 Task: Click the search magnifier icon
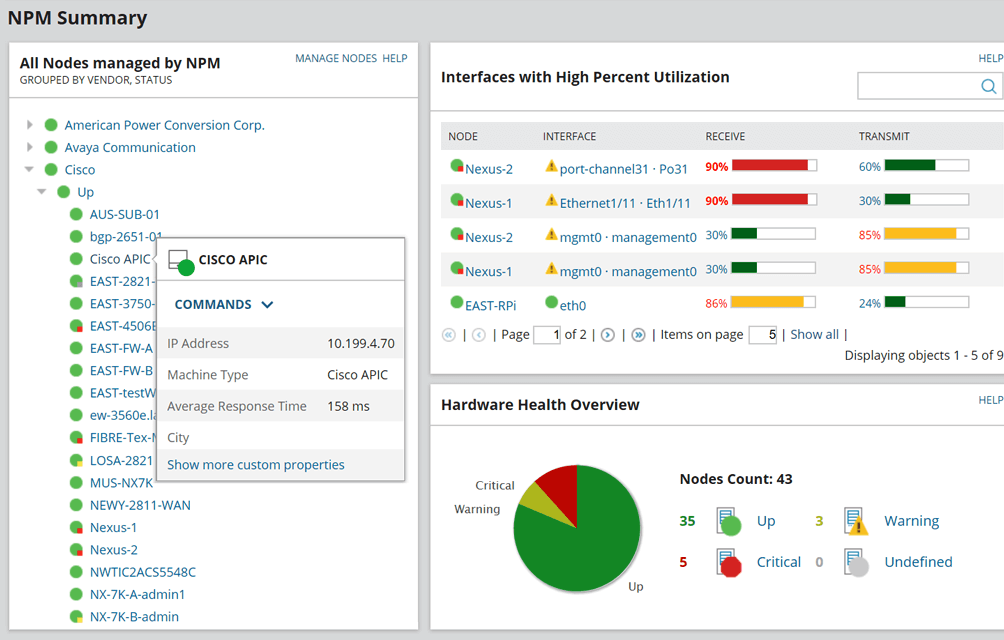[x=988, y=87]
